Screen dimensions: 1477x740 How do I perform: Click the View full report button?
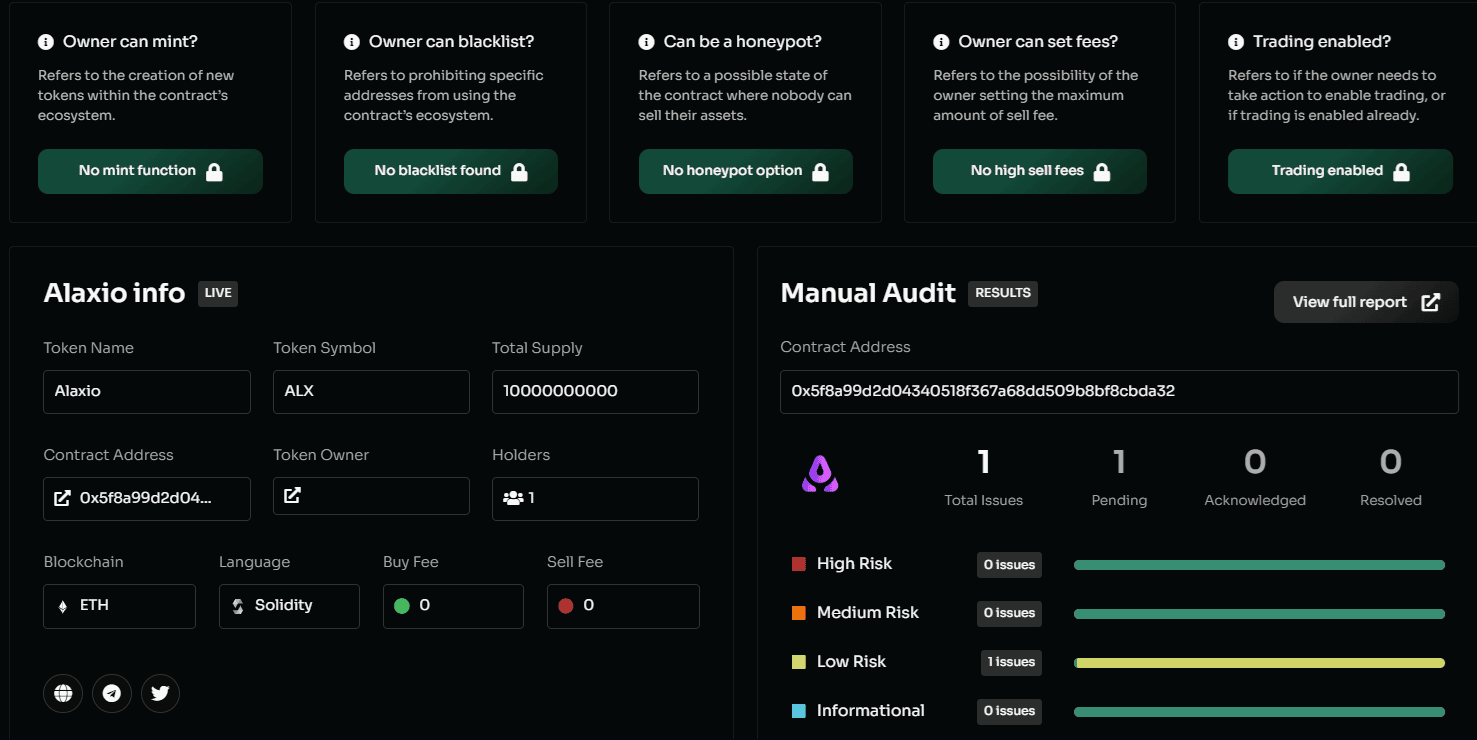[x=1365, y=302]
